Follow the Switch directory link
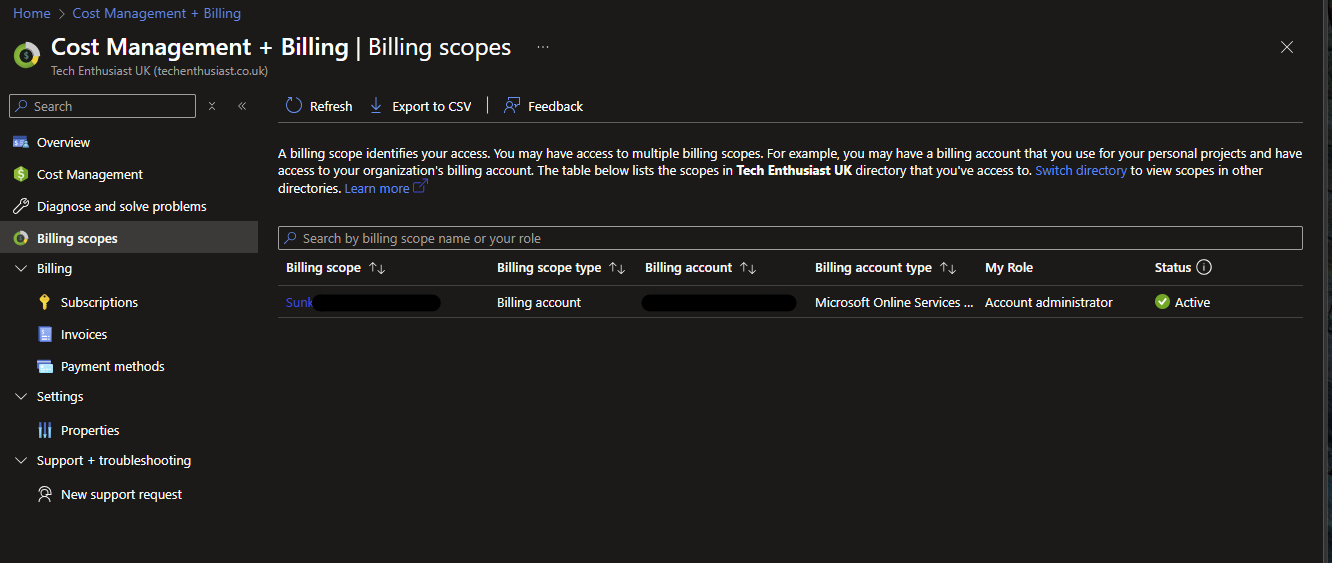The height and width of the screenshot is (563, 1332). pyautogui.click(x=1081, y=171)
